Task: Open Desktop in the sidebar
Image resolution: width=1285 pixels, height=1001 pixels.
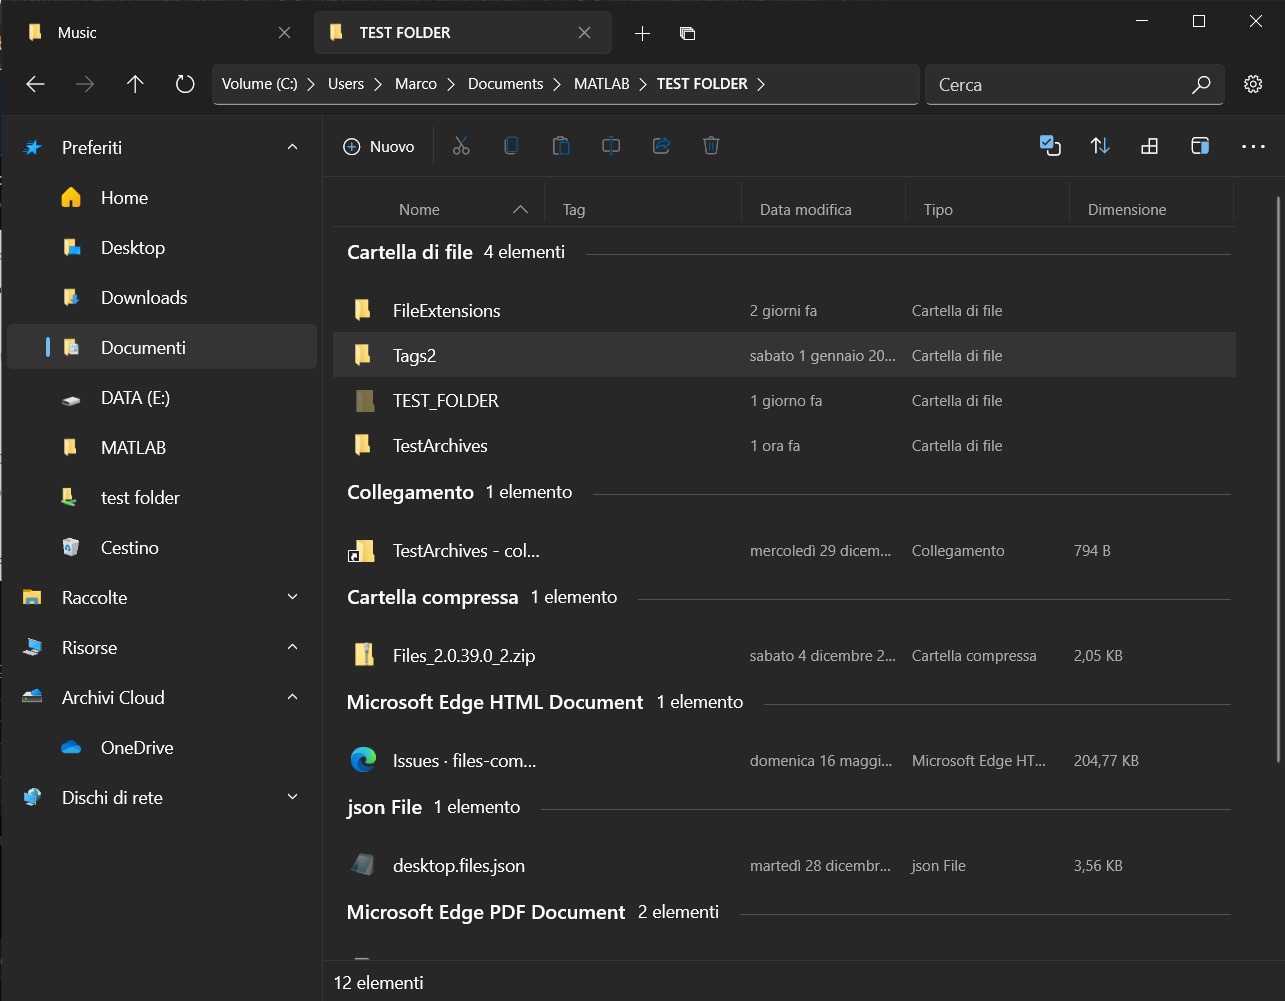Action: click(x=162, y=248)
